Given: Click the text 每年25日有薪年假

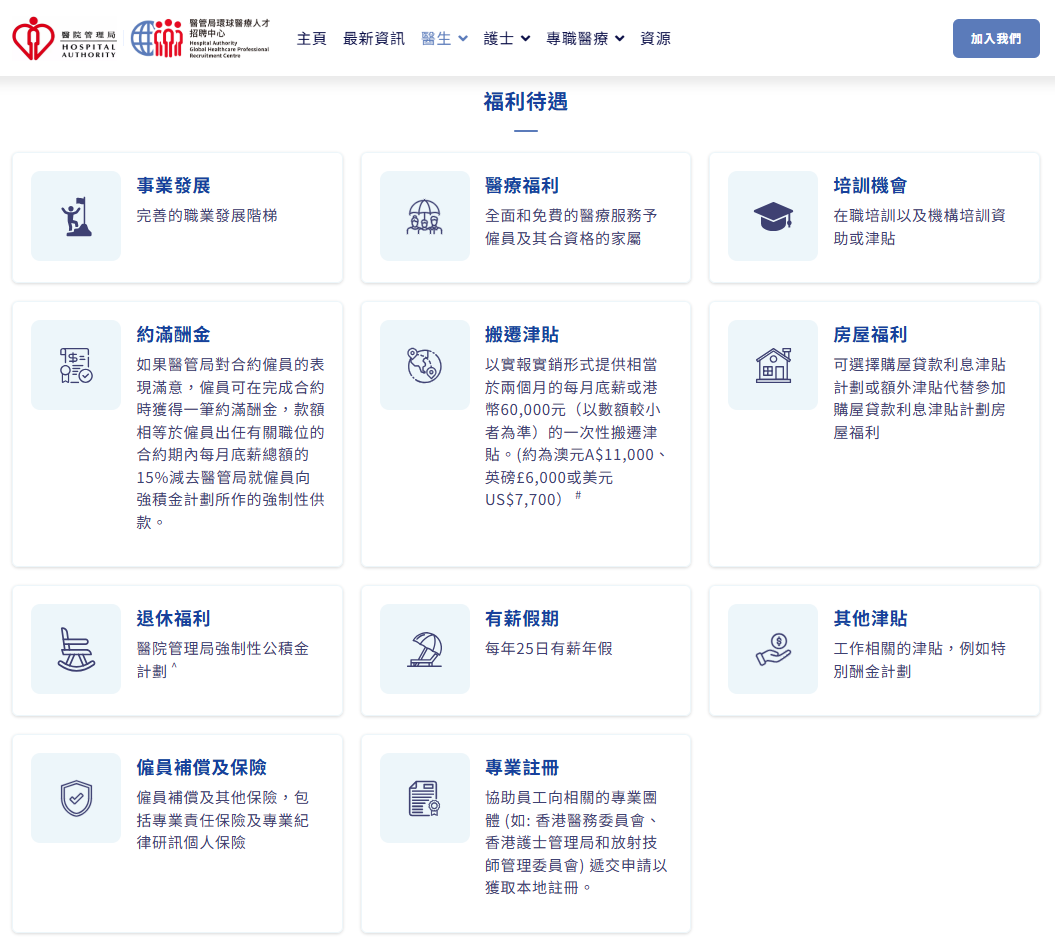Looking at the screenshot, I should tap(549, 649).
